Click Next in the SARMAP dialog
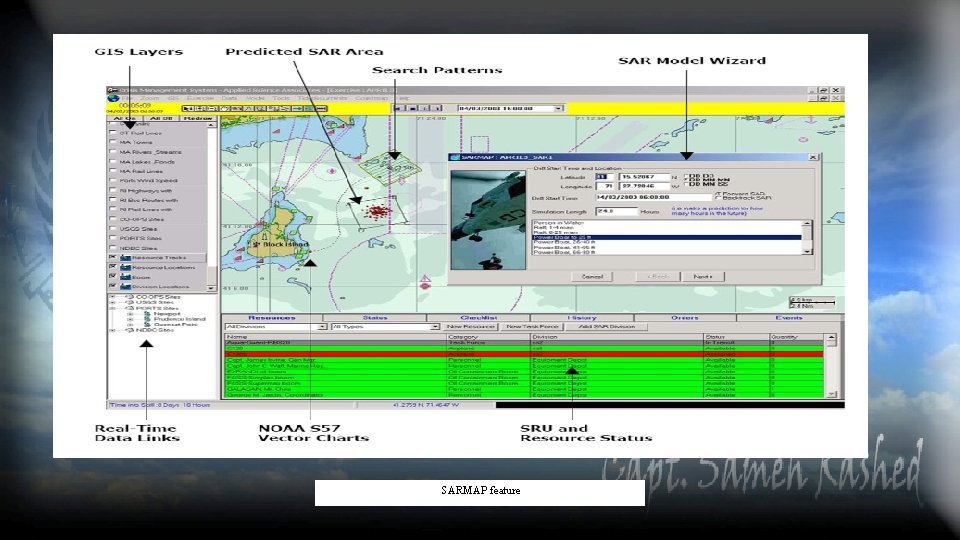 [703, 277]
